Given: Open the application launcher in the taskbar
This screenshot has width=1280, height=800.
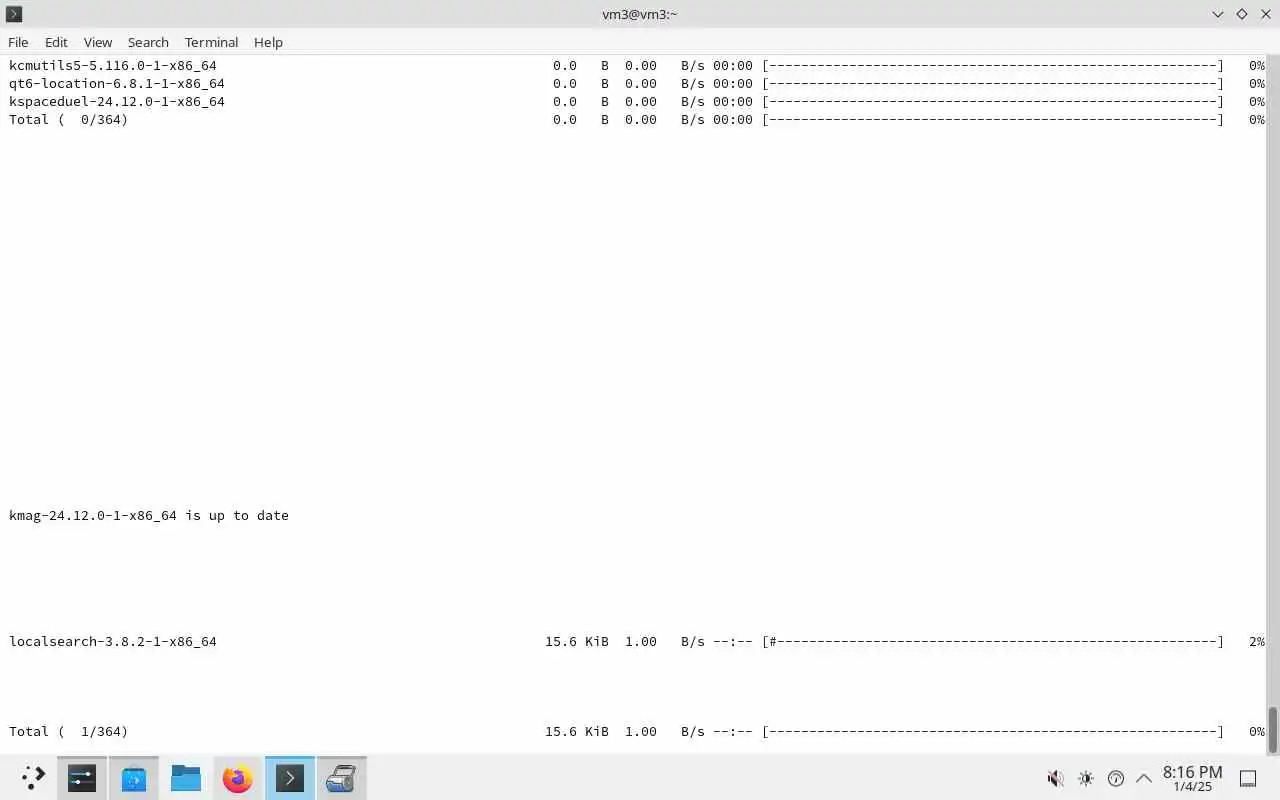Looking at the screenshot, I should (x=33, y=778).
